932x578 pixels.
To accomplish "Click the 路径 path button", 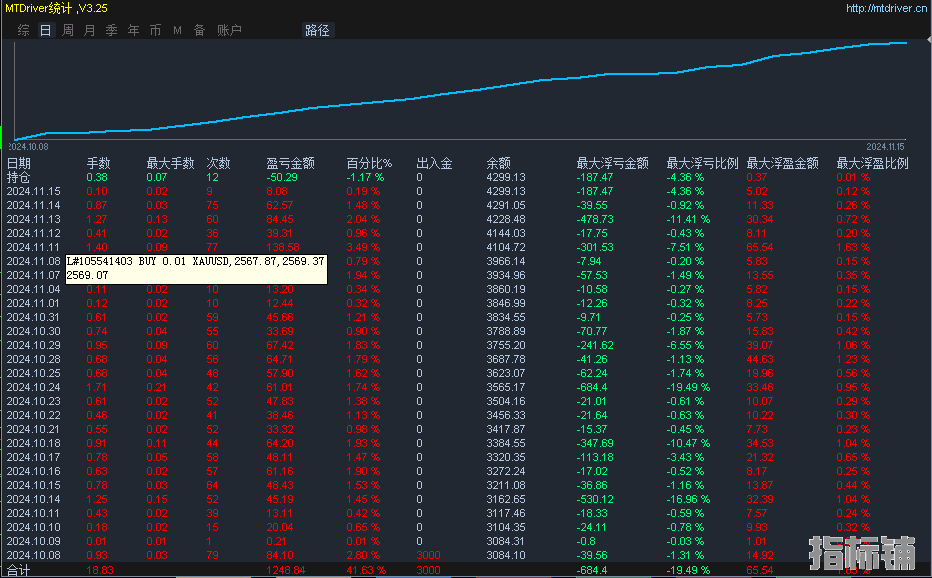I will pyautogui.click(x=317, y=30).
